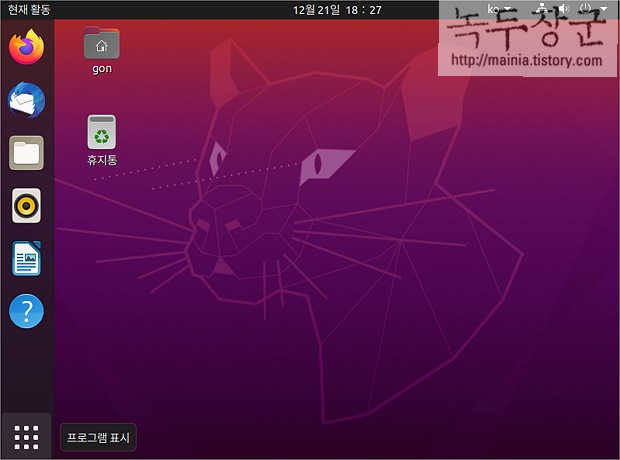This screenshot has height=460, width=620.
Task: Click the power icon in top bar
Action: point(585,9)
